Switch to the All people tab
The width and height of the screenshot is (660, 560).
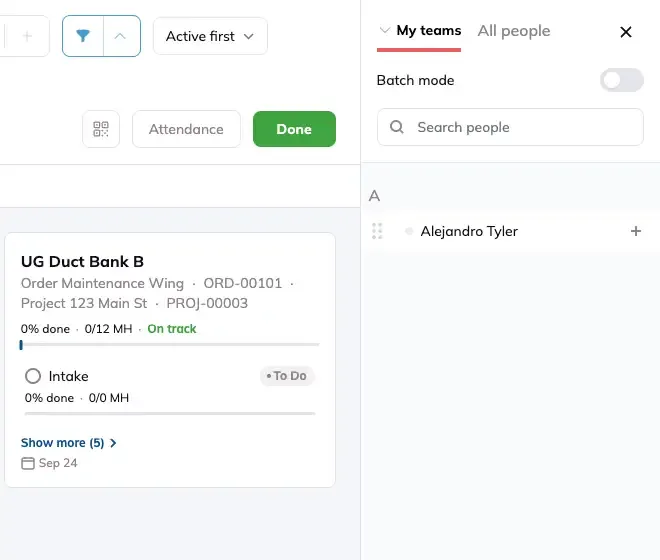pyautogui.click(x=514, y=31)
